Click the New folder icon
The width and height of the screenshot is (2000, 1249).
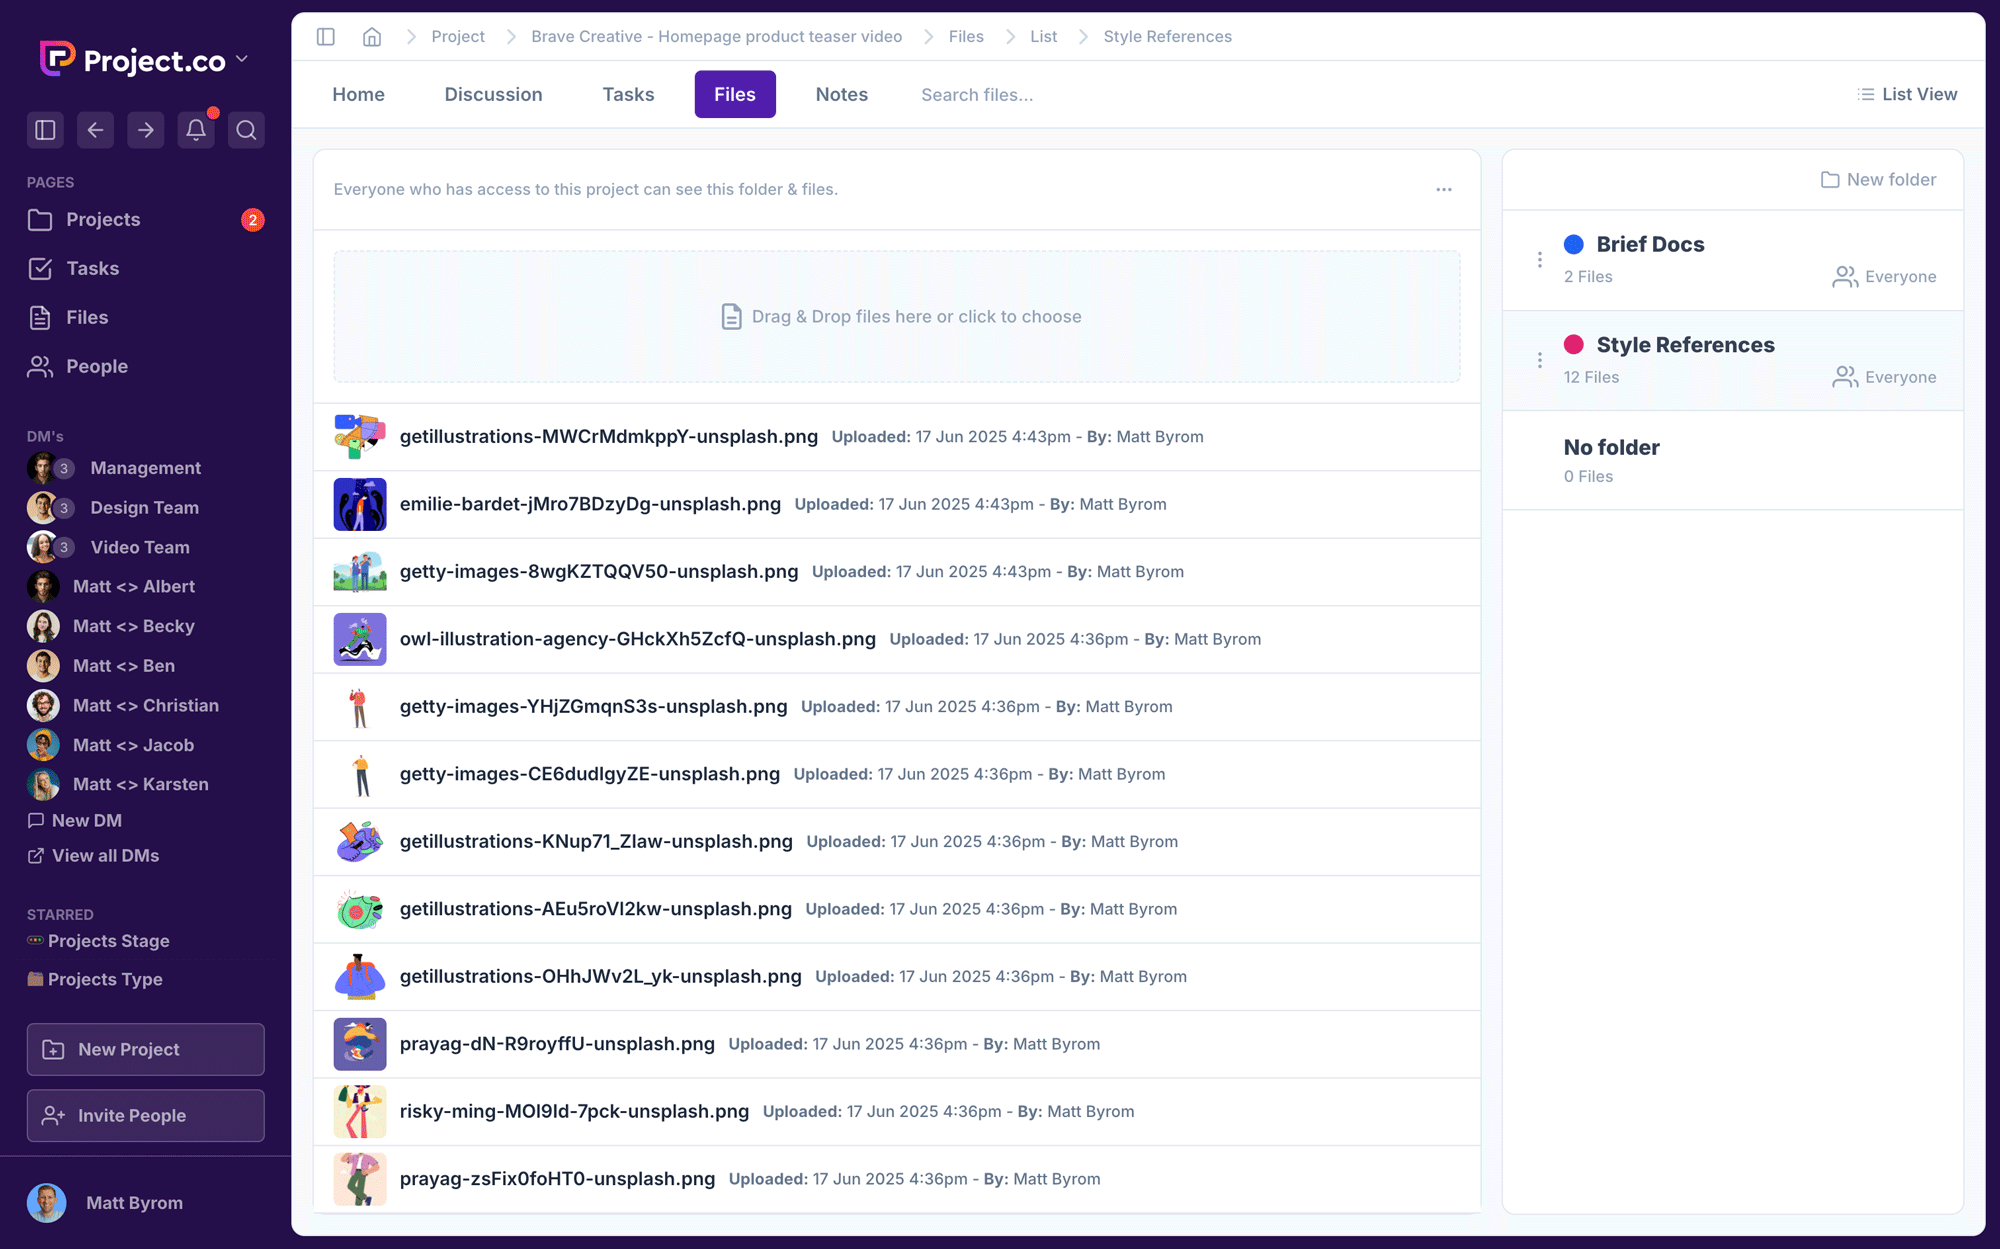click(1830, 180)
